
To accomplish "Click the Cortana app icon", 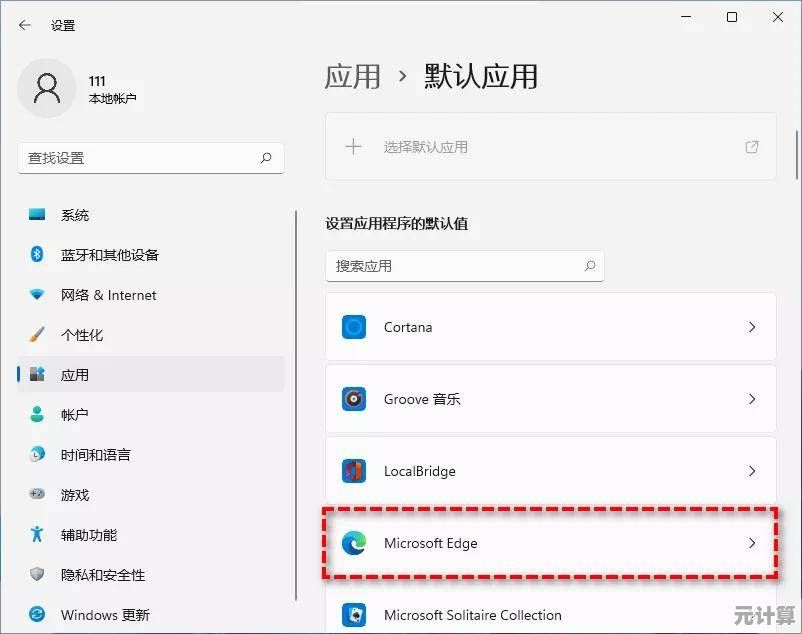I will (354, 327).
